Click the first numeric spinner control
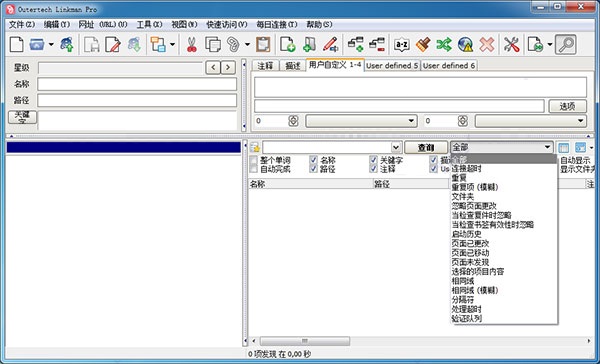 pyautogui.click(x=293, y=121)
